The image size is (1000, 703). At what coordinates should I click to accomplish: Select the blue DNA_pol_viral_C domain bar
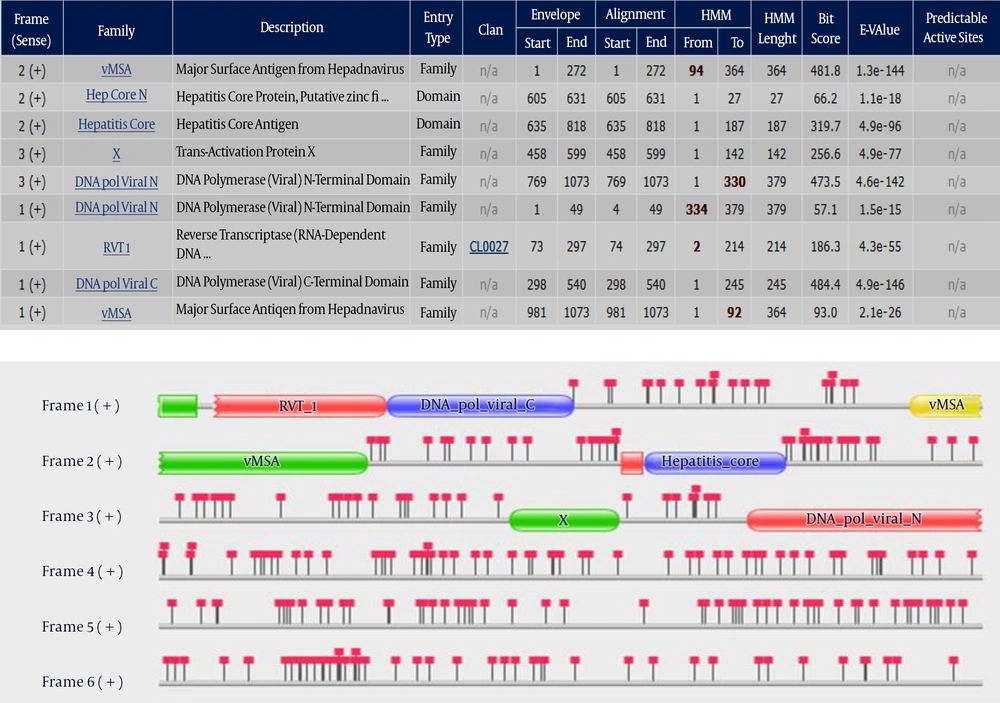click(480, 405)
